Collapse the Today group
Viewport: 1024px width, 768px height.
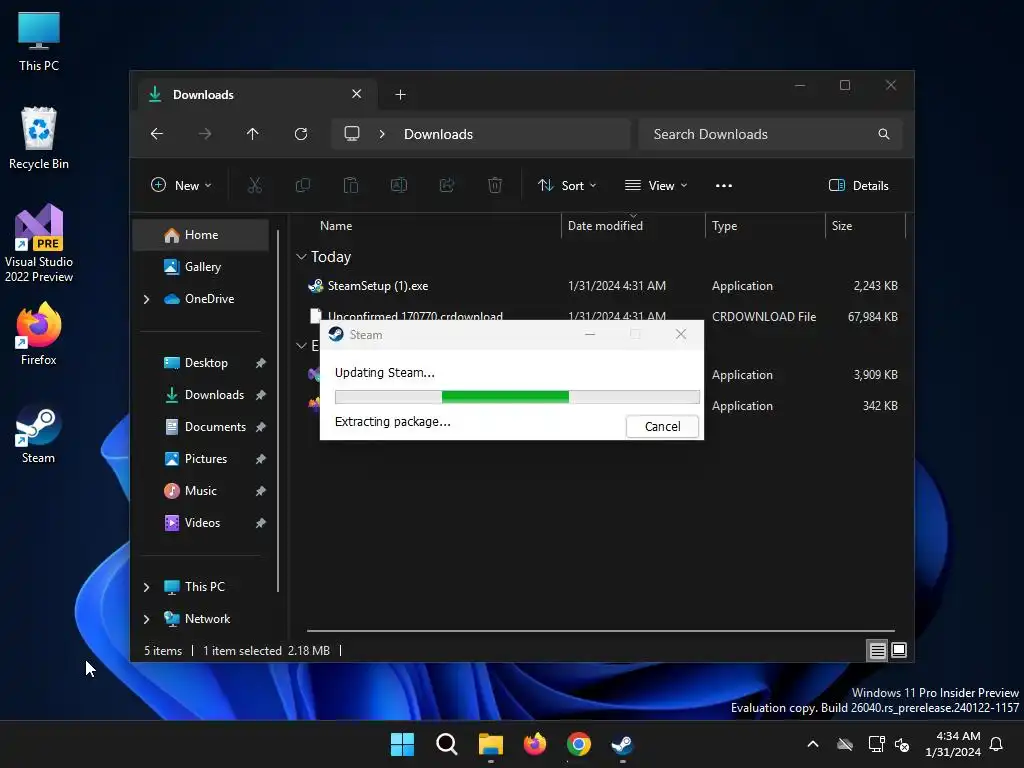(301, 257)
